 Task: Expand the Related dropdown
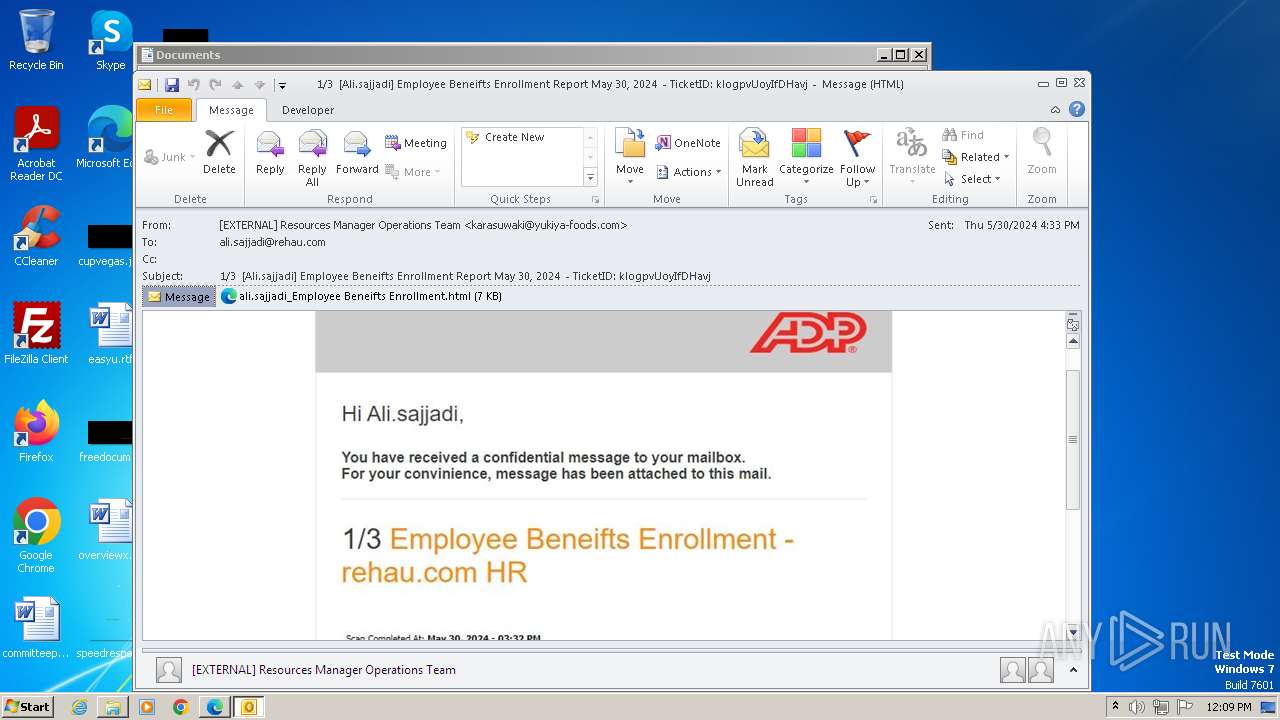click(x=976, y=157)
